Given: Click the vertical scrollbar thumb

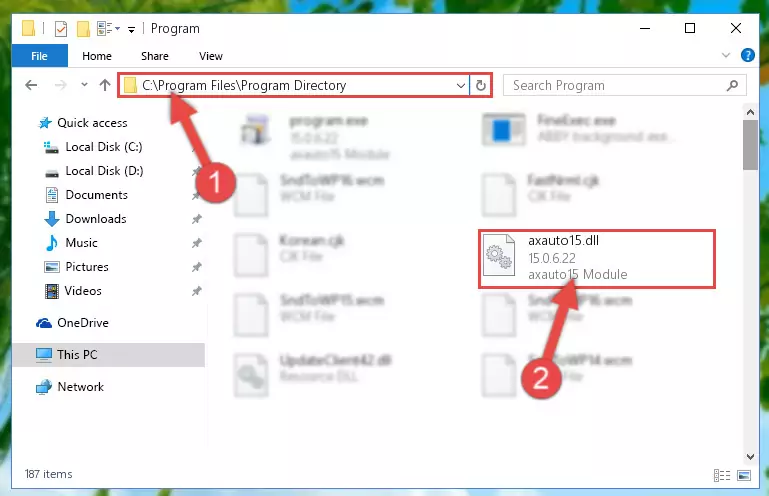Looking at the screenshot, I should (x=750, y=145).
